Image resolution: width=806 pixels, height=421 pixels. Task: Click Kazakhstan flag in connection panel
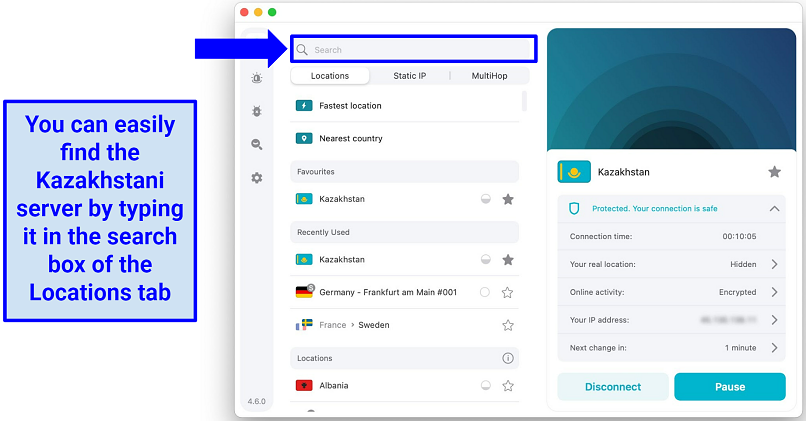pos(574,172)
